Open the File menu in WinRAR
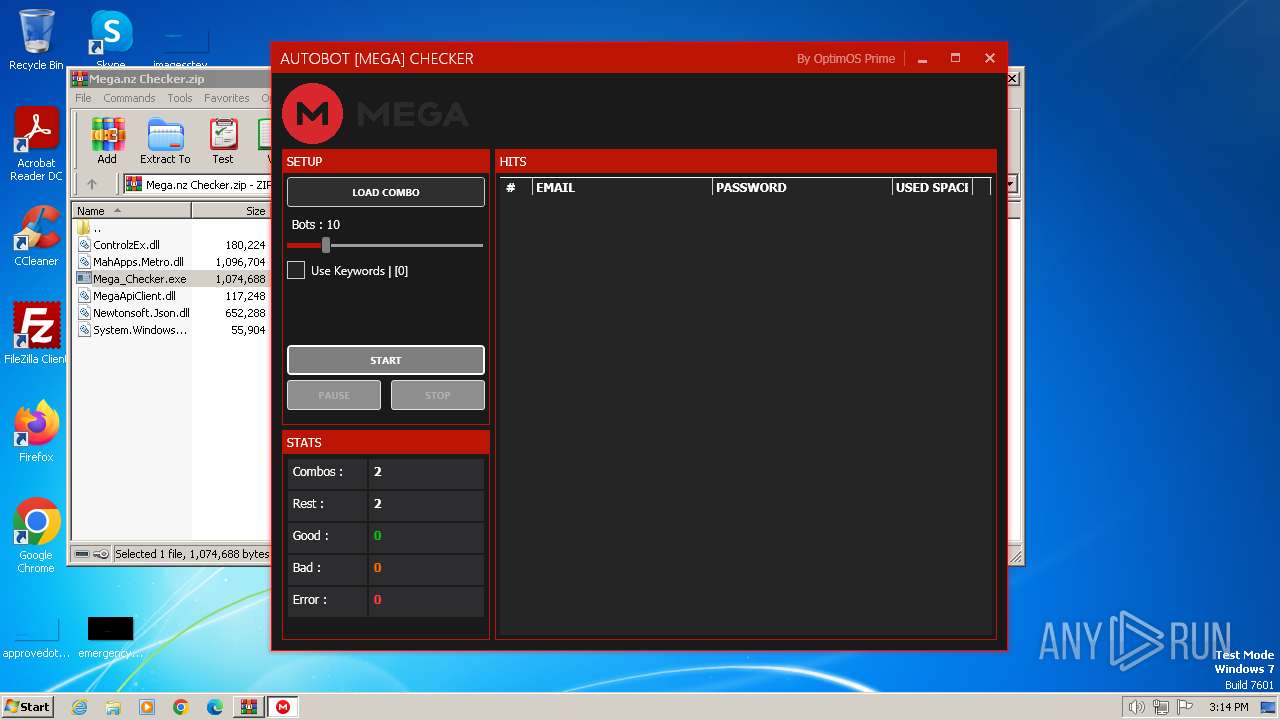Screen dimensions: 1280x720 tap(83, 98)
